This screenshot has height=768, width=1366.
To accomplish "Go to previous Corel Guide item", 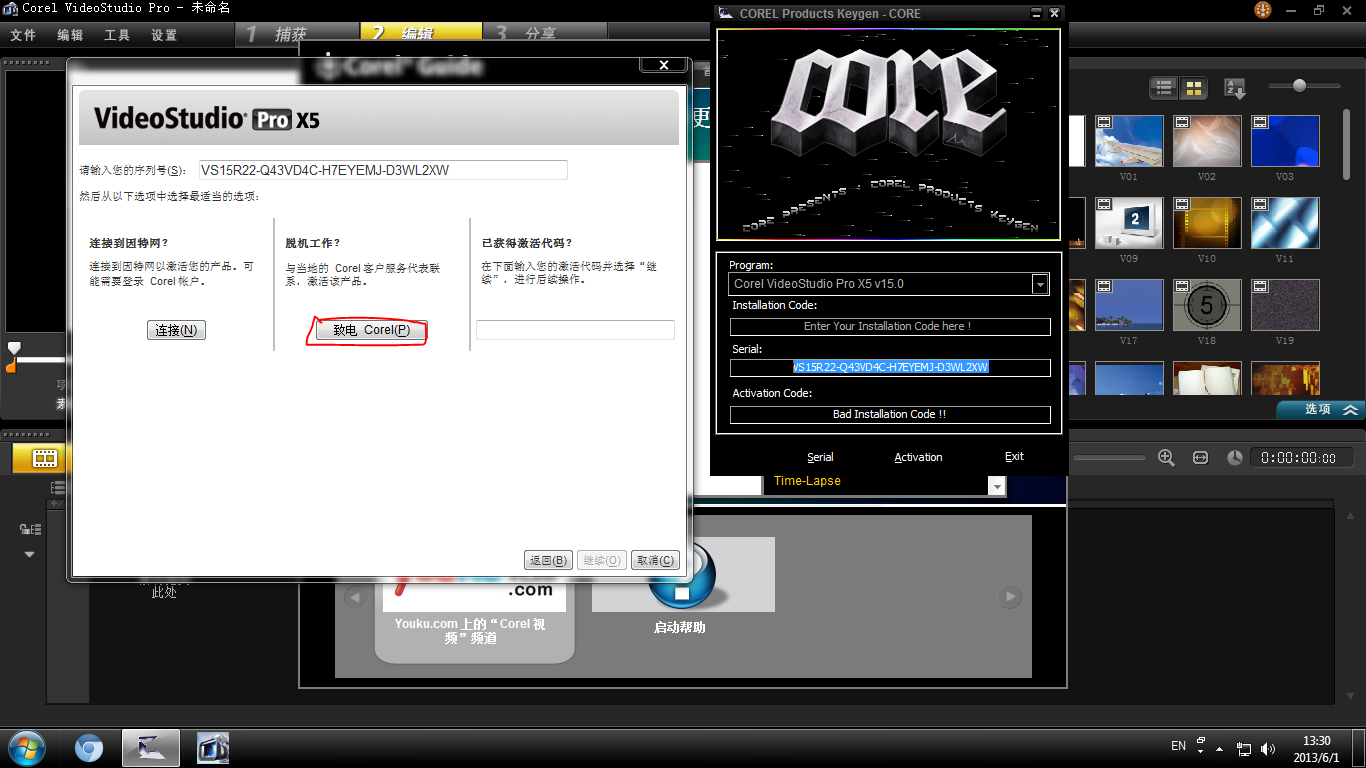I will 355,597.
